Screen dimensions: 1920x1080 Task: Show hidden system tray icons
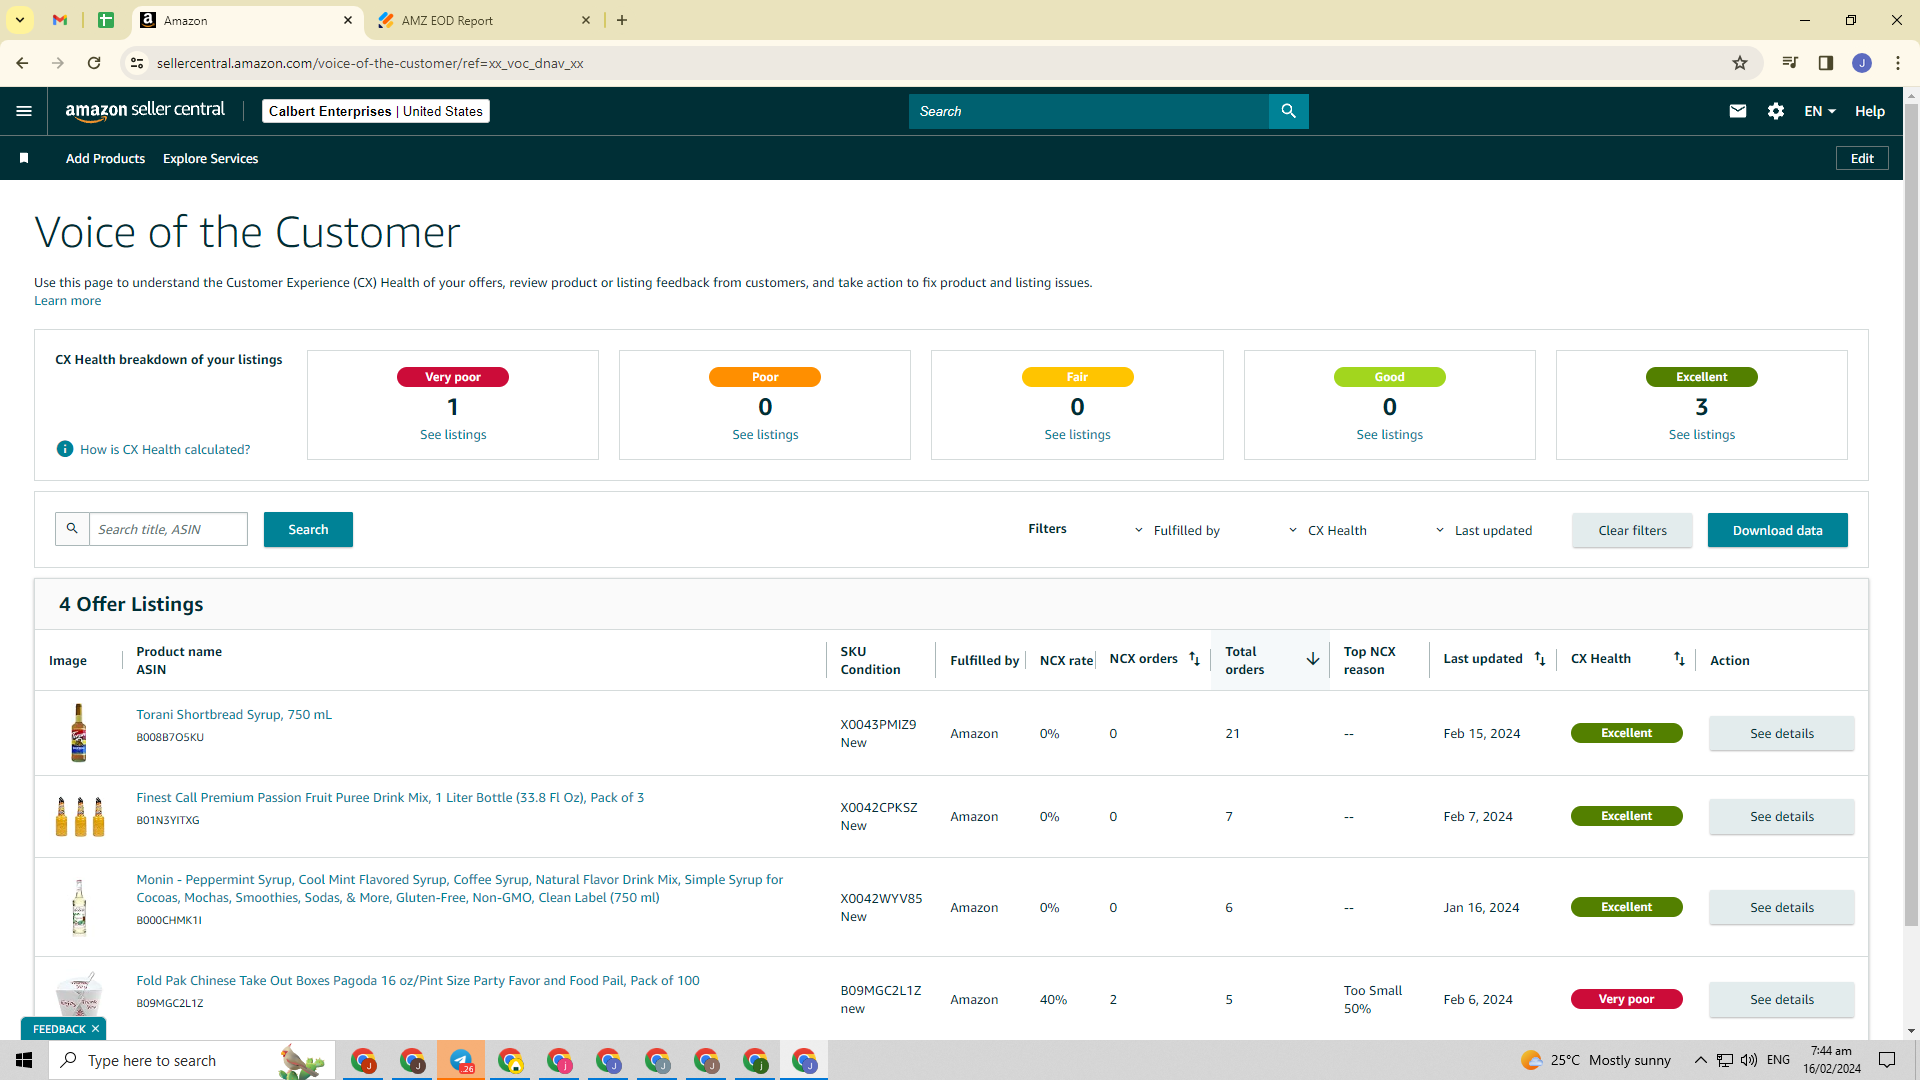(1700, 1060)
